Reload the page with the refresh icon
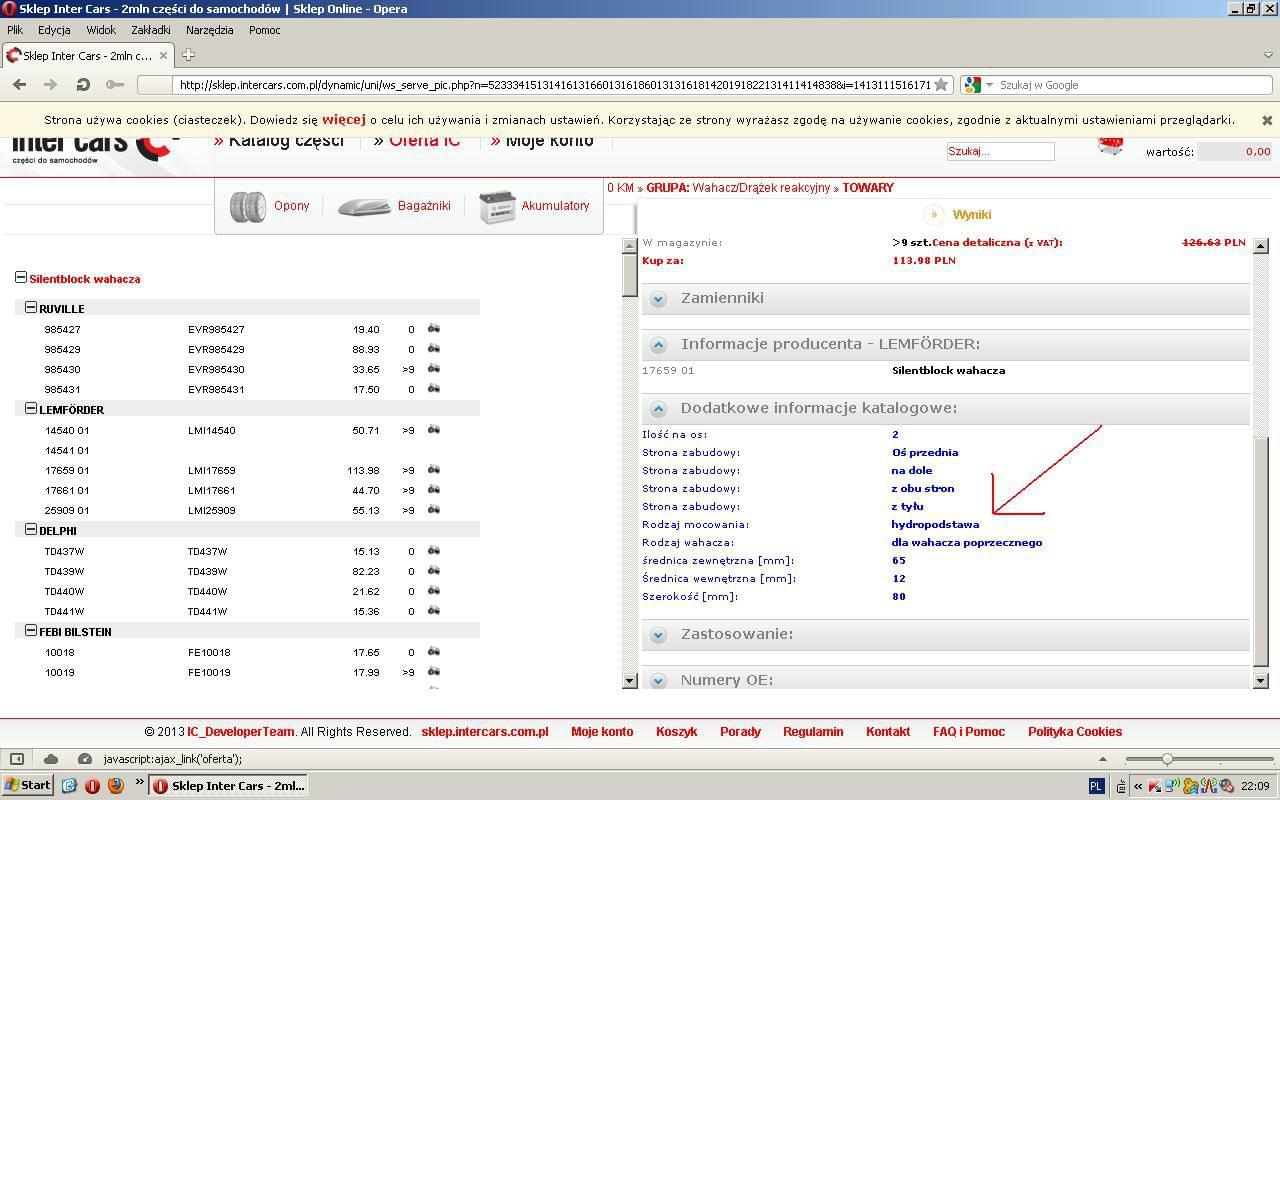1280x1197 pixels. pos(83,85)
